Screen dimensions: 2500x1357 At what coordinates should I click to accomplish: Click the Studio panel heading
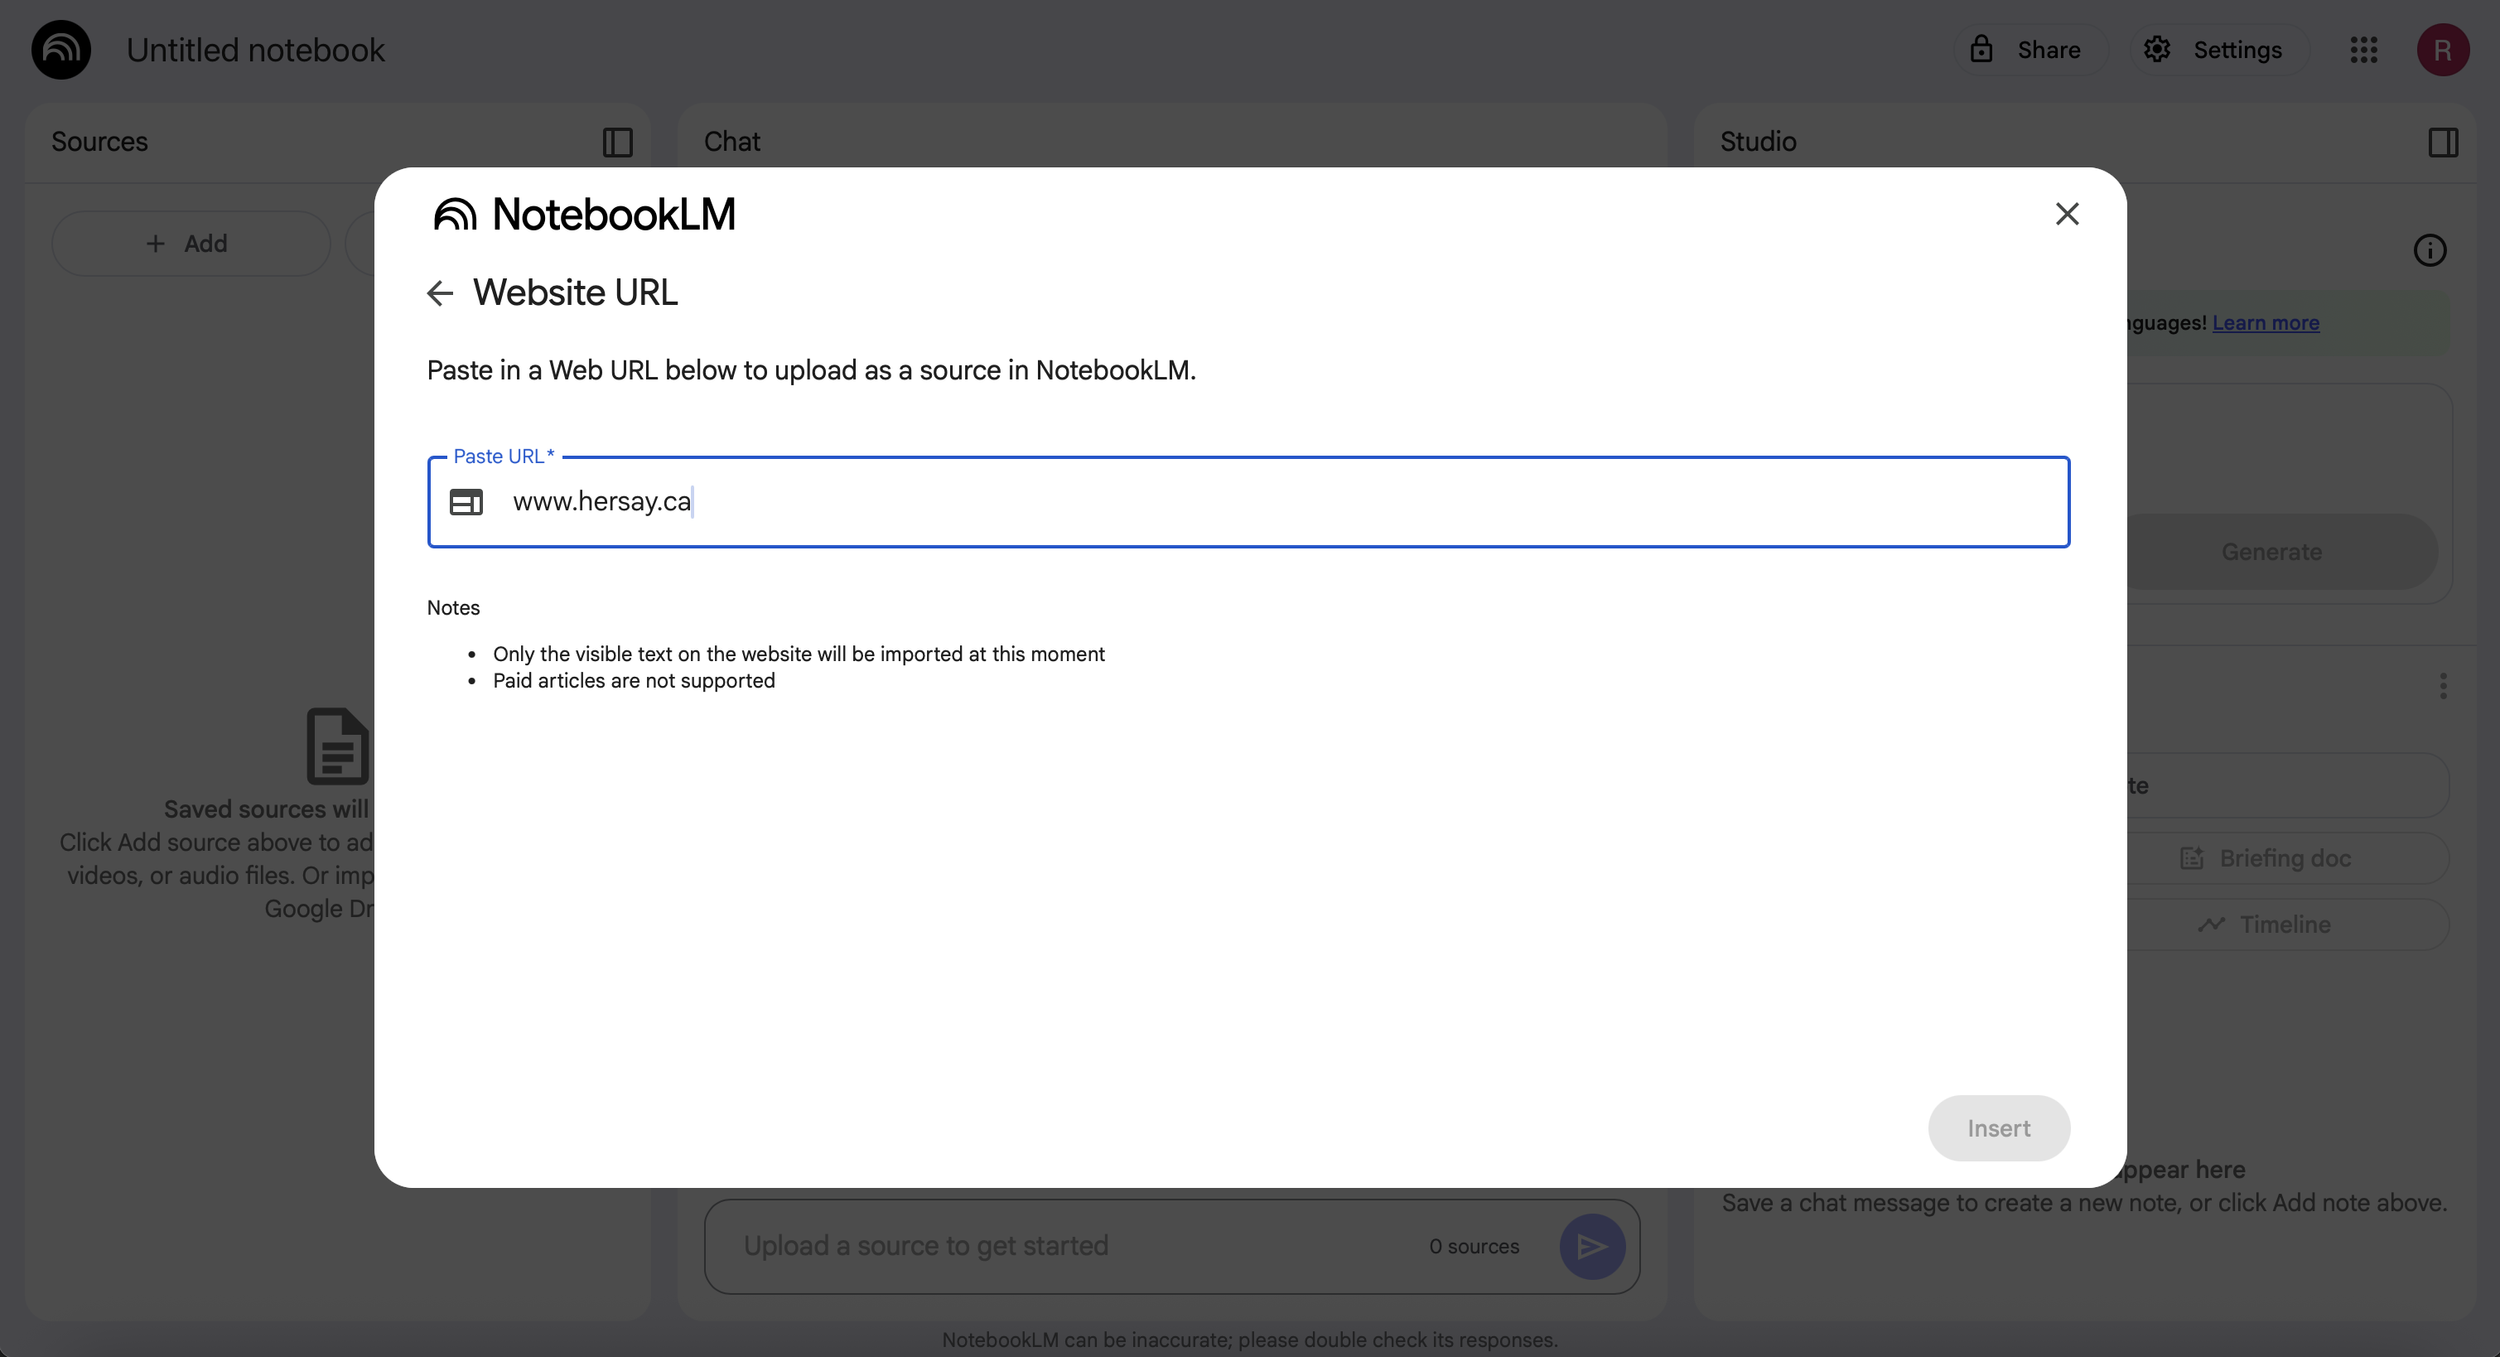tap(1758, 142)
